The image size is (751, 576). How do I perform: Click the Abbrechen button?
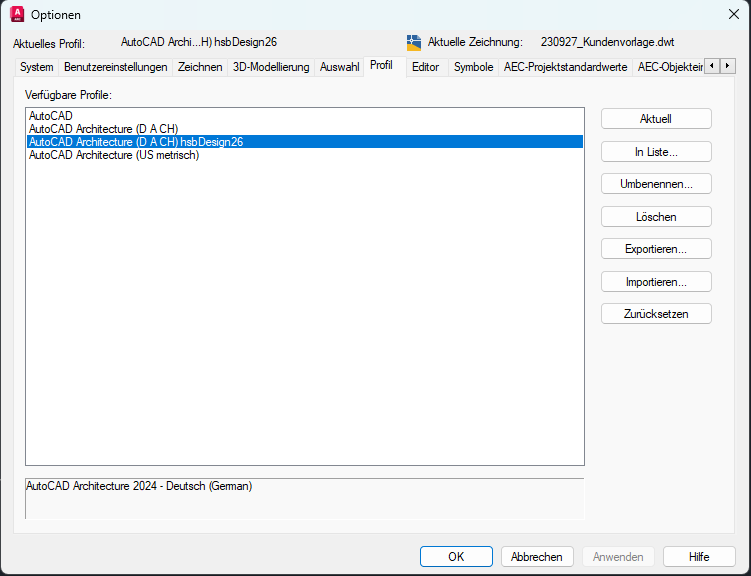537,556
